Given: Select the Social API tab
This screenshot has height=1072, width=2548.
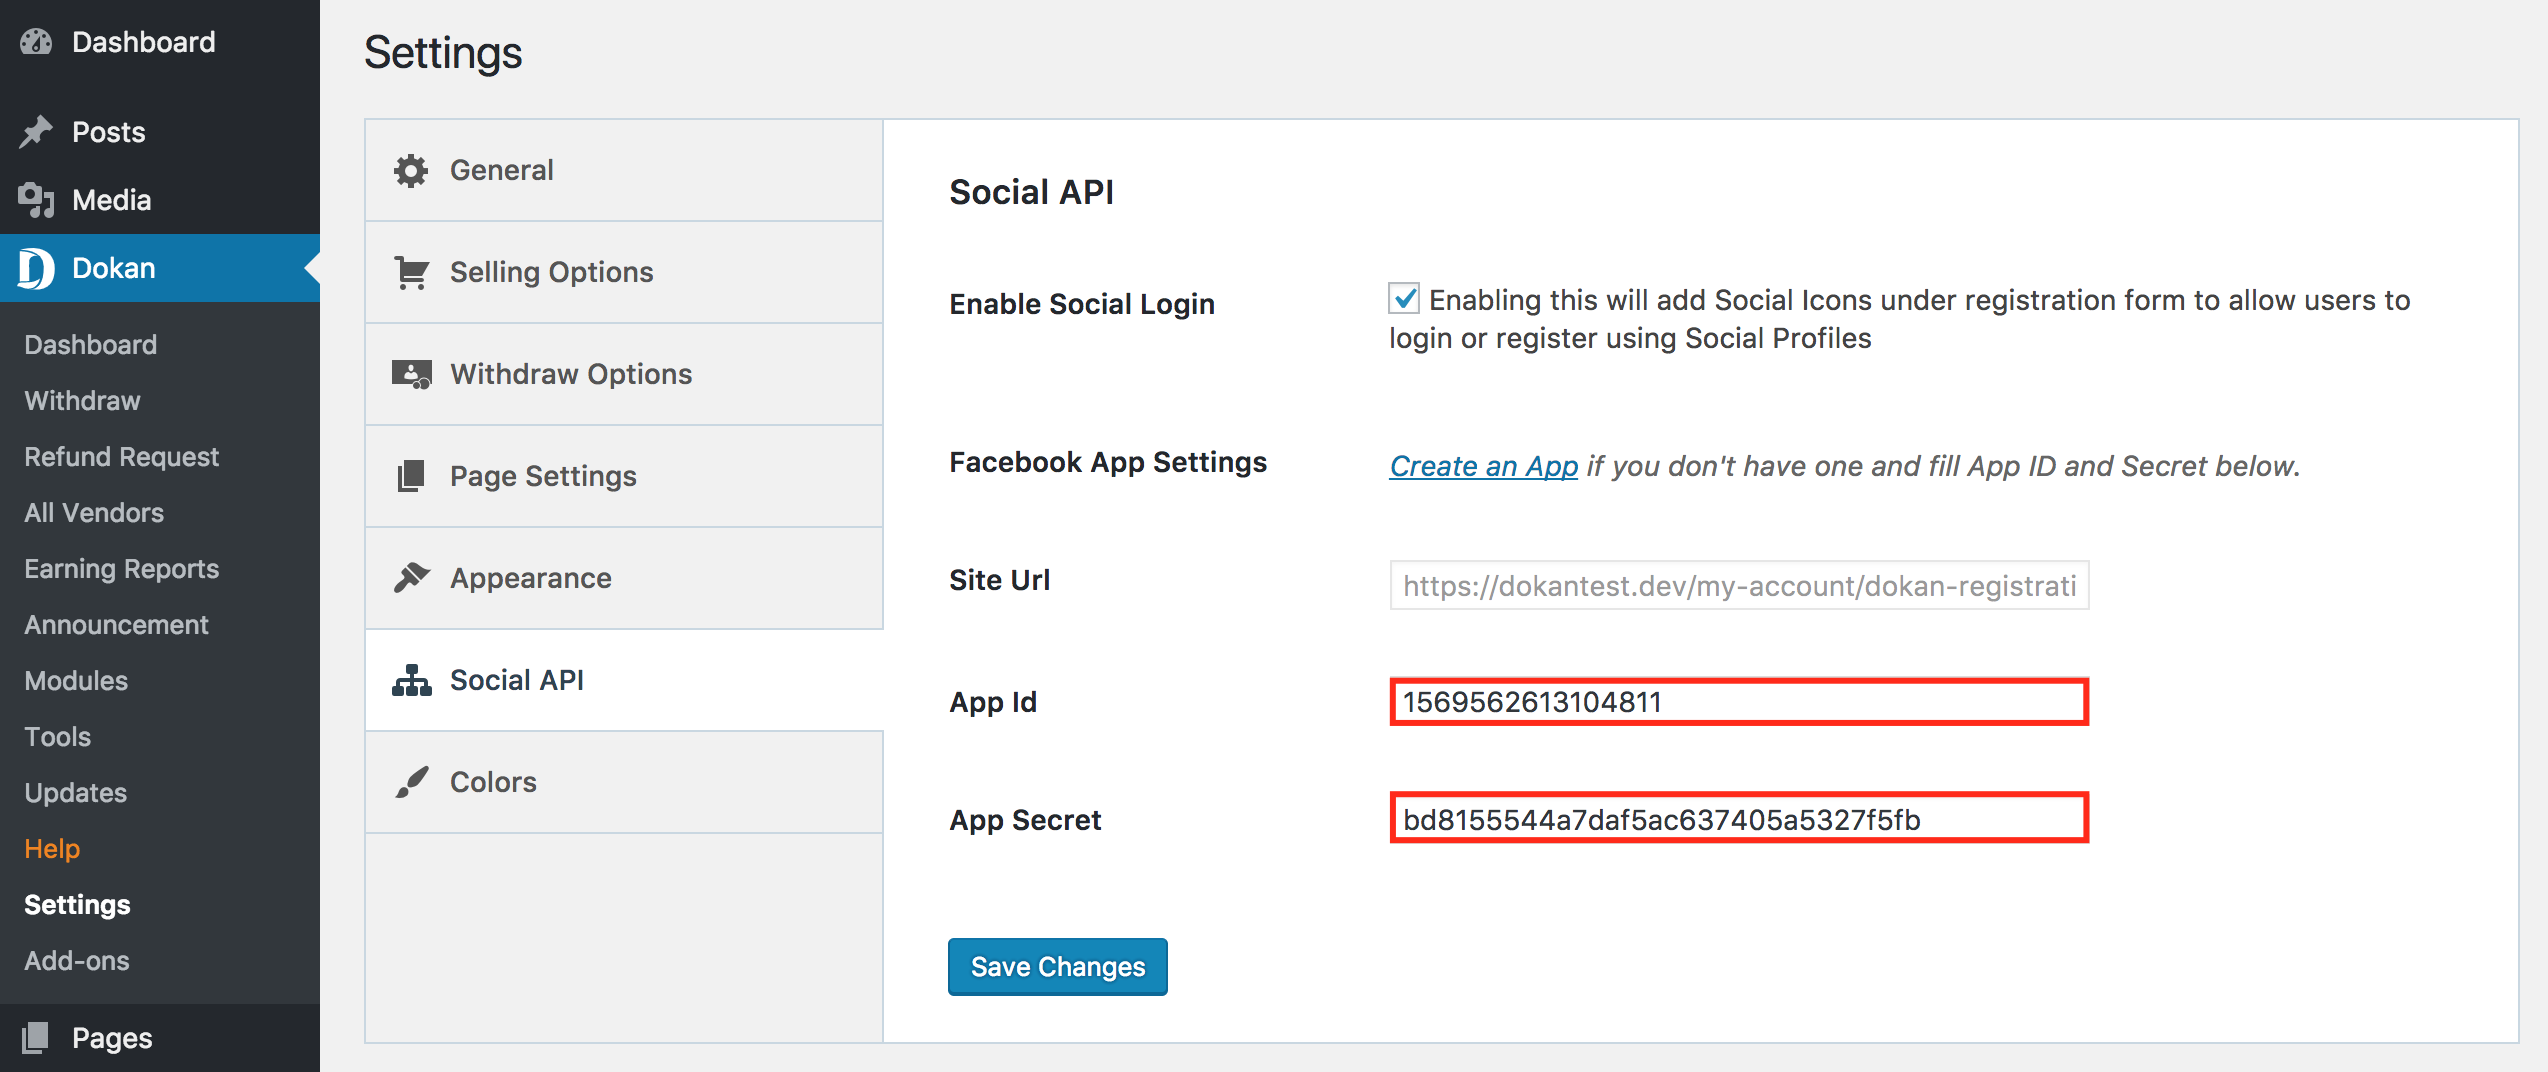Looking at the screenshot, I should click(624, 680).
